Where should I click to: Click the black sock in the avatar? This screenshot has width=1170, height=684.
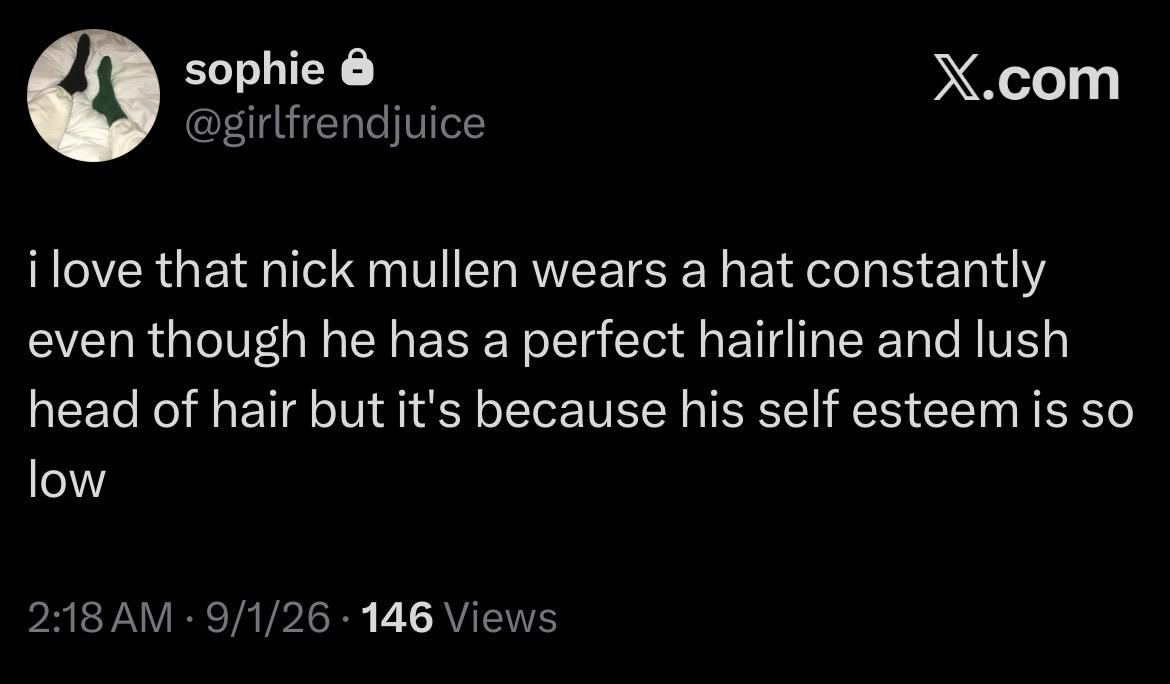(x=75, y=66)
